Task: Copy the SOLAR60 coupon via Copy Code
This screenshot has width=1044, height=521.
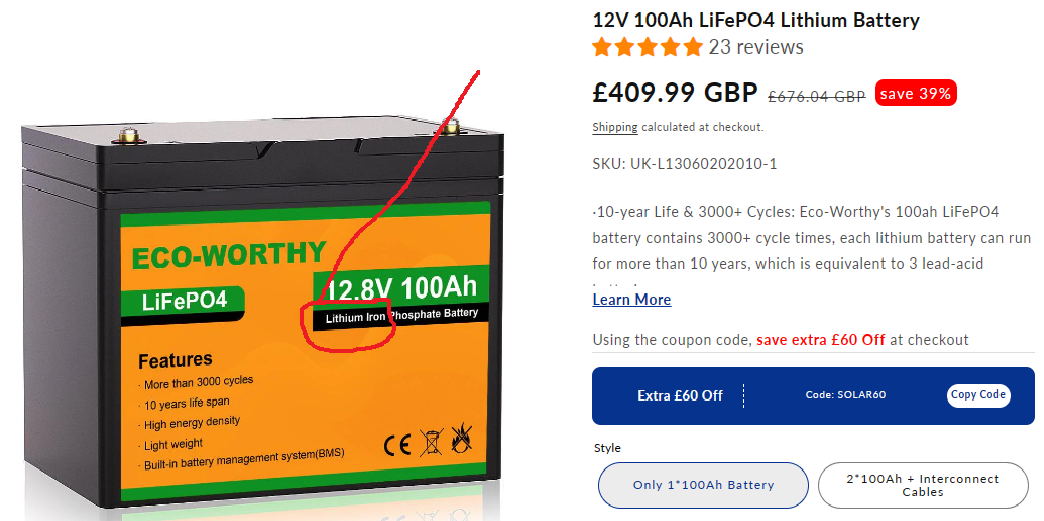Action: pyautogui.click(x=978, y=394)
